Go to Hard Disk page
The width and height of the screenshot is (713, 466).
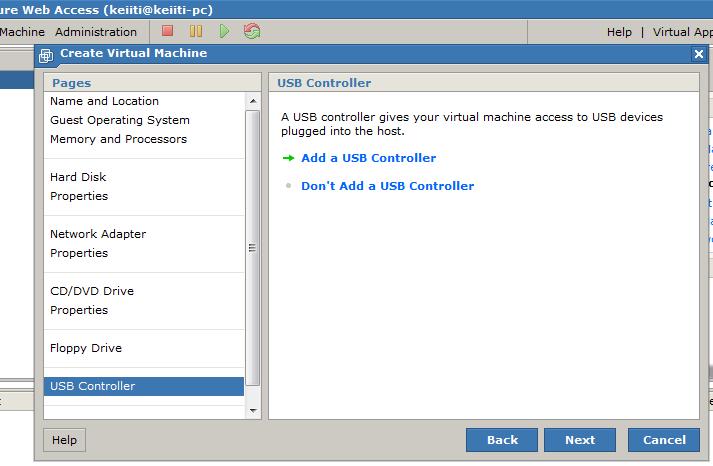(x=78, y=177)
